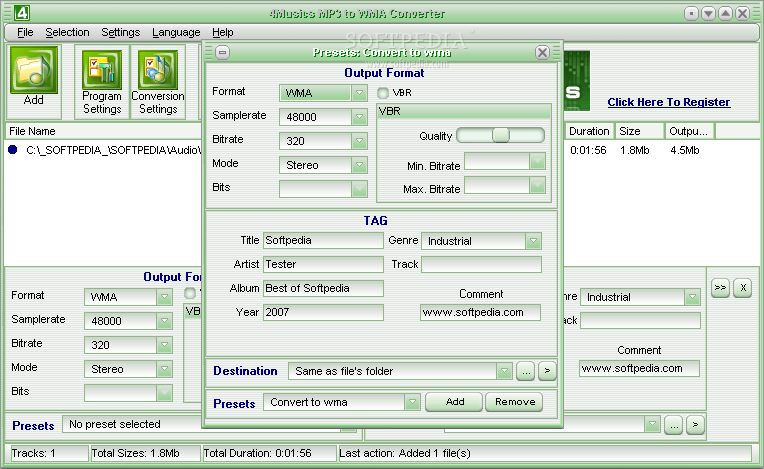The image size is (764, 469).
Task: Click the File Name column header
Action: point(103,131)
